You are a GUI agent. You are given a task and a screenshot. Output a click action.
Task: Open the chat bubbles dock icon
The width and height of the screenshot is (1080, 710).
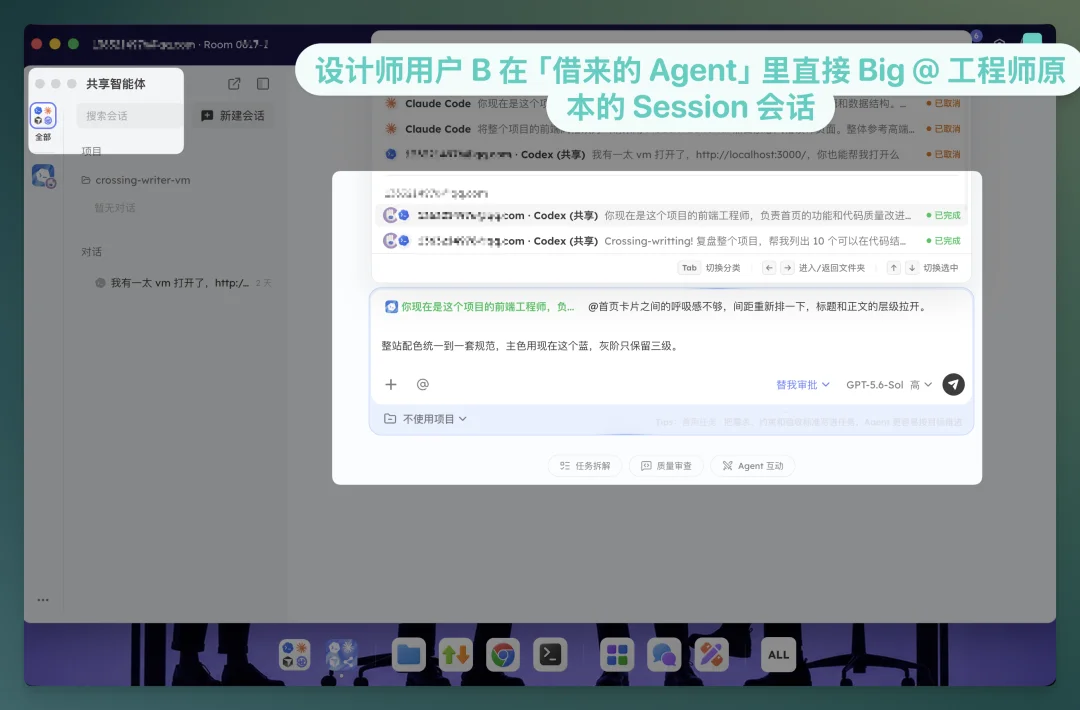pyautogui.click(x=664, y=654)
